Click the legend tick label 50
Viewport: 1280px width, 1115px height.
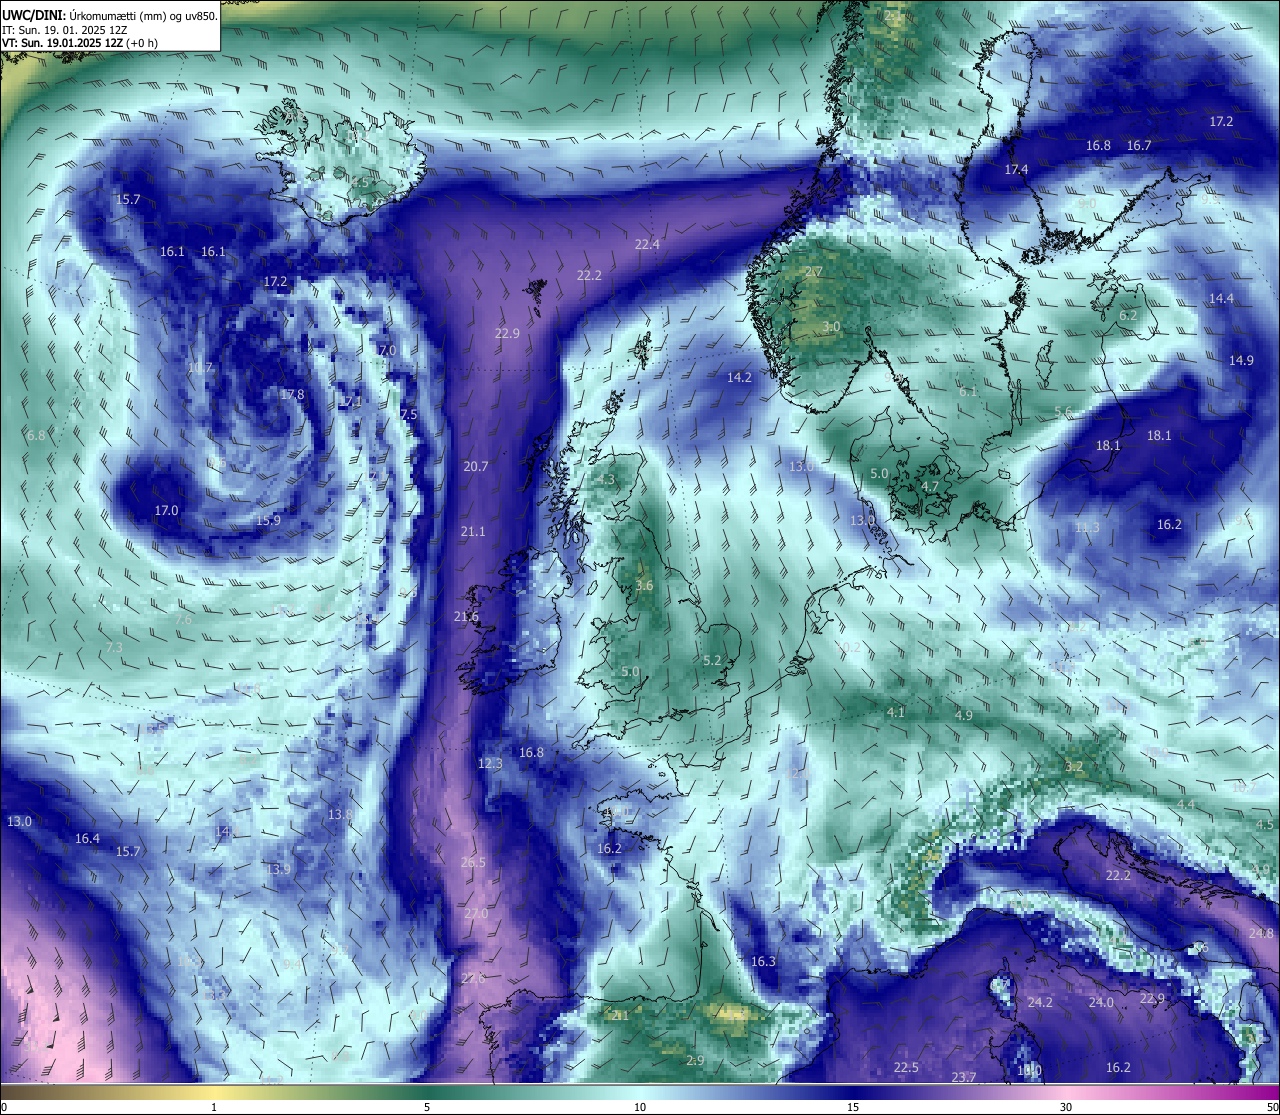pyautogui.click(x=1272, y=1106)
